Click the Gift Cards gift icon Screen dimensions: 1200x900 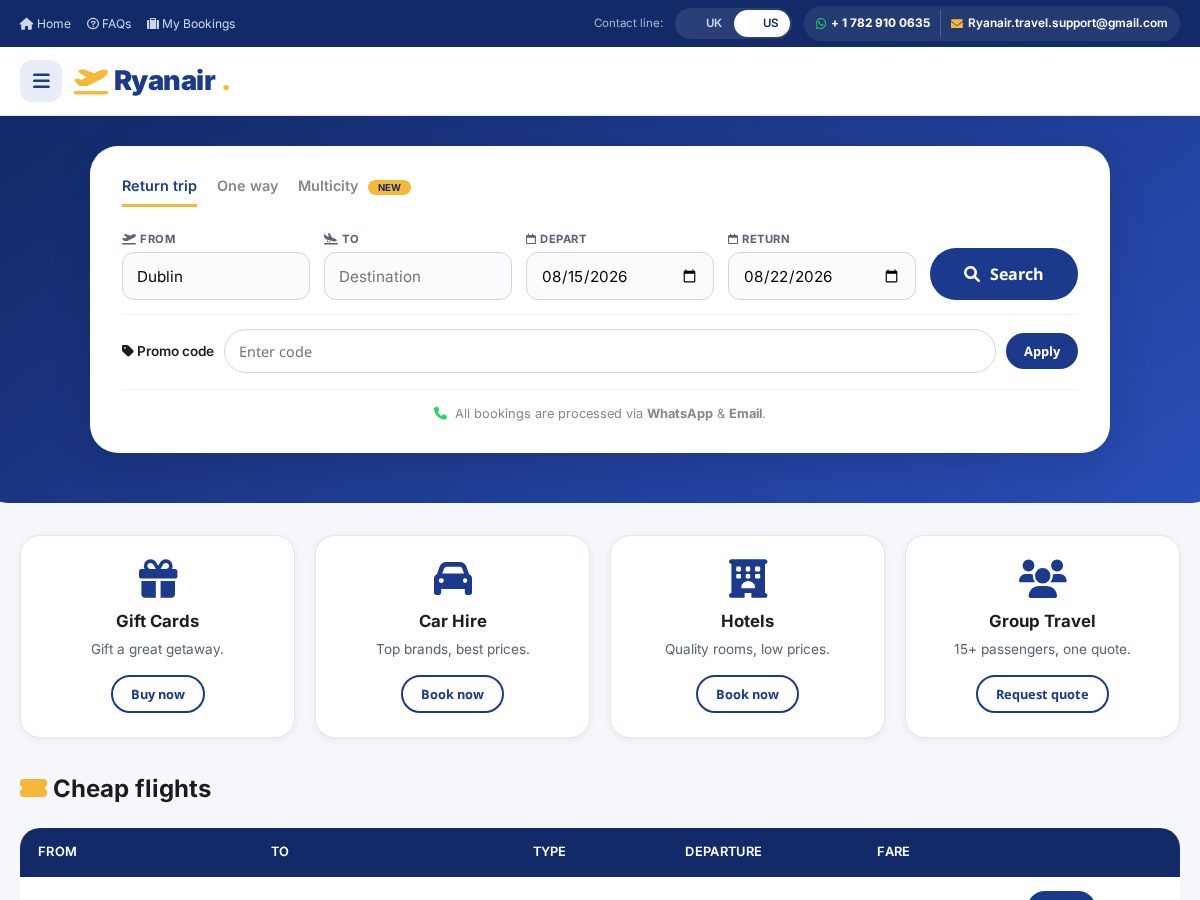(x=158, y=578)
